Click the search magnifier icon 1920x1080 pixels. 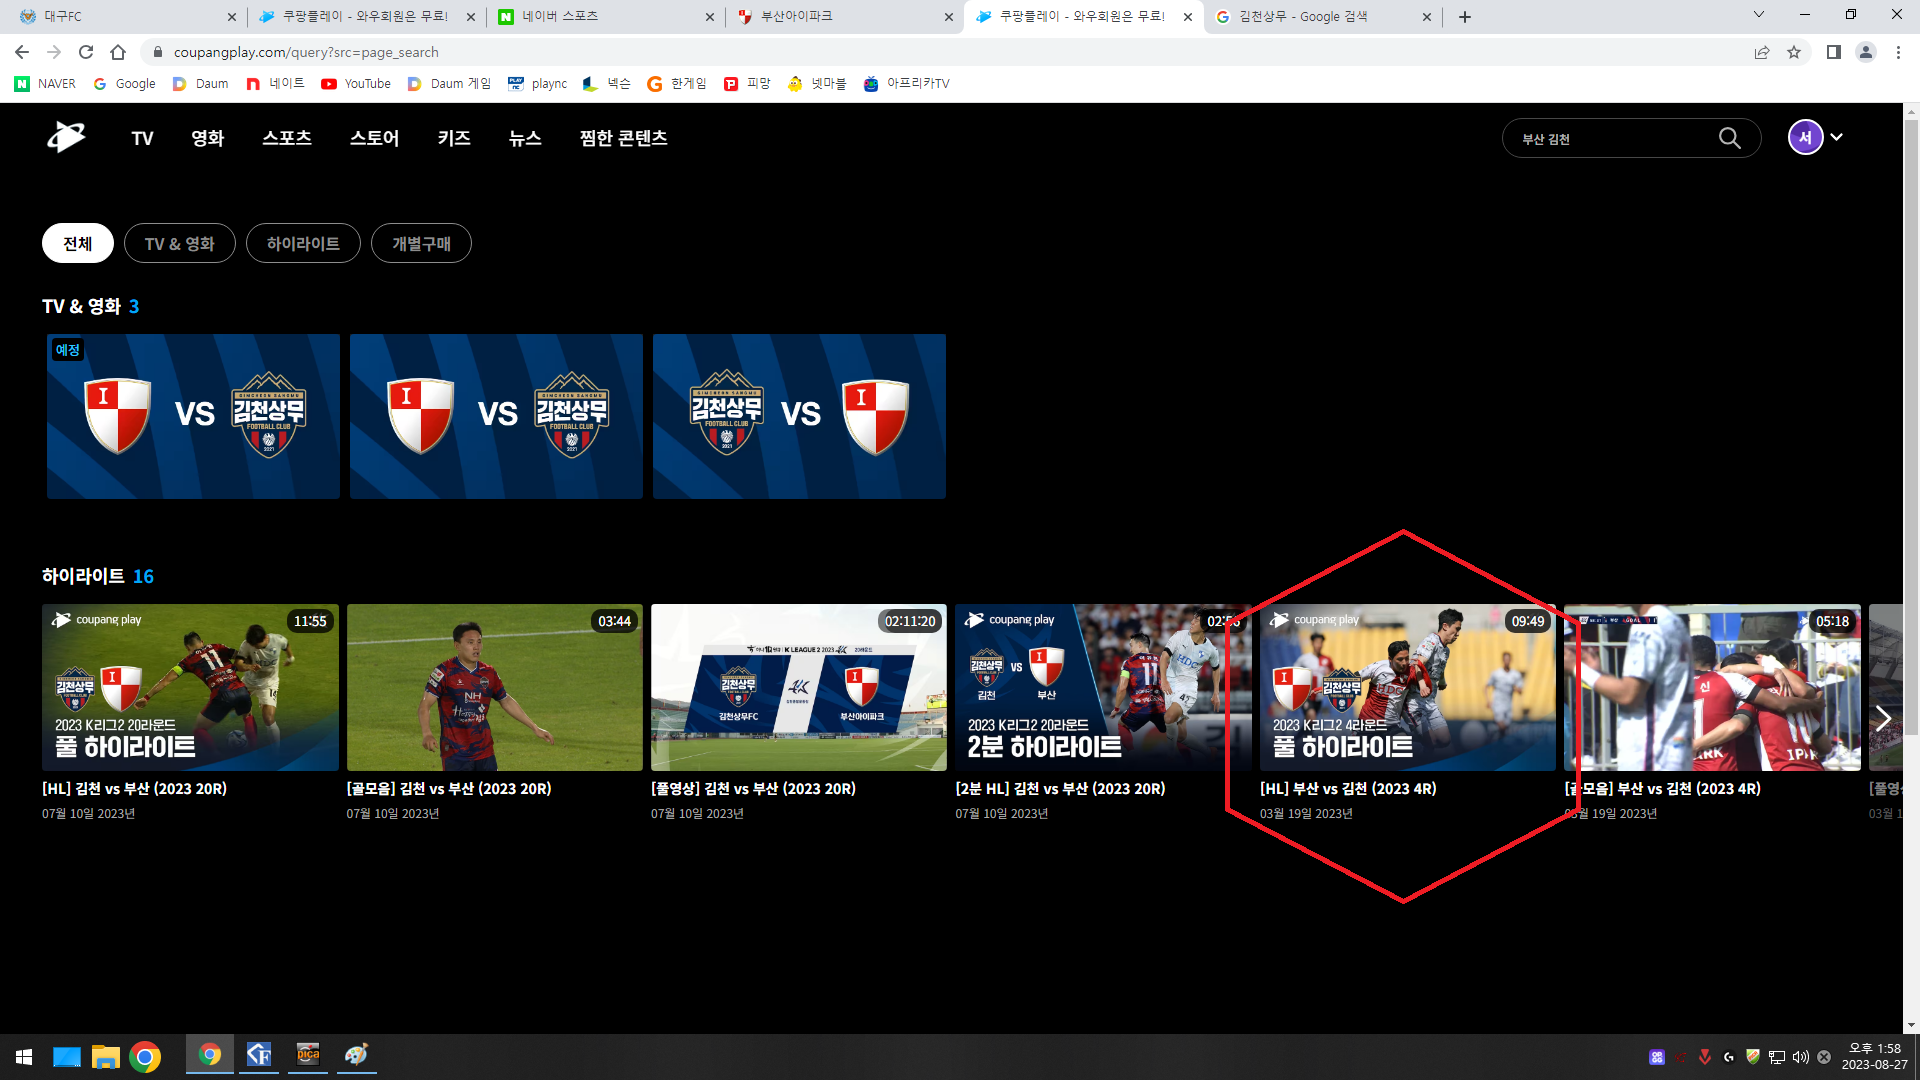tap(1729, 138)
